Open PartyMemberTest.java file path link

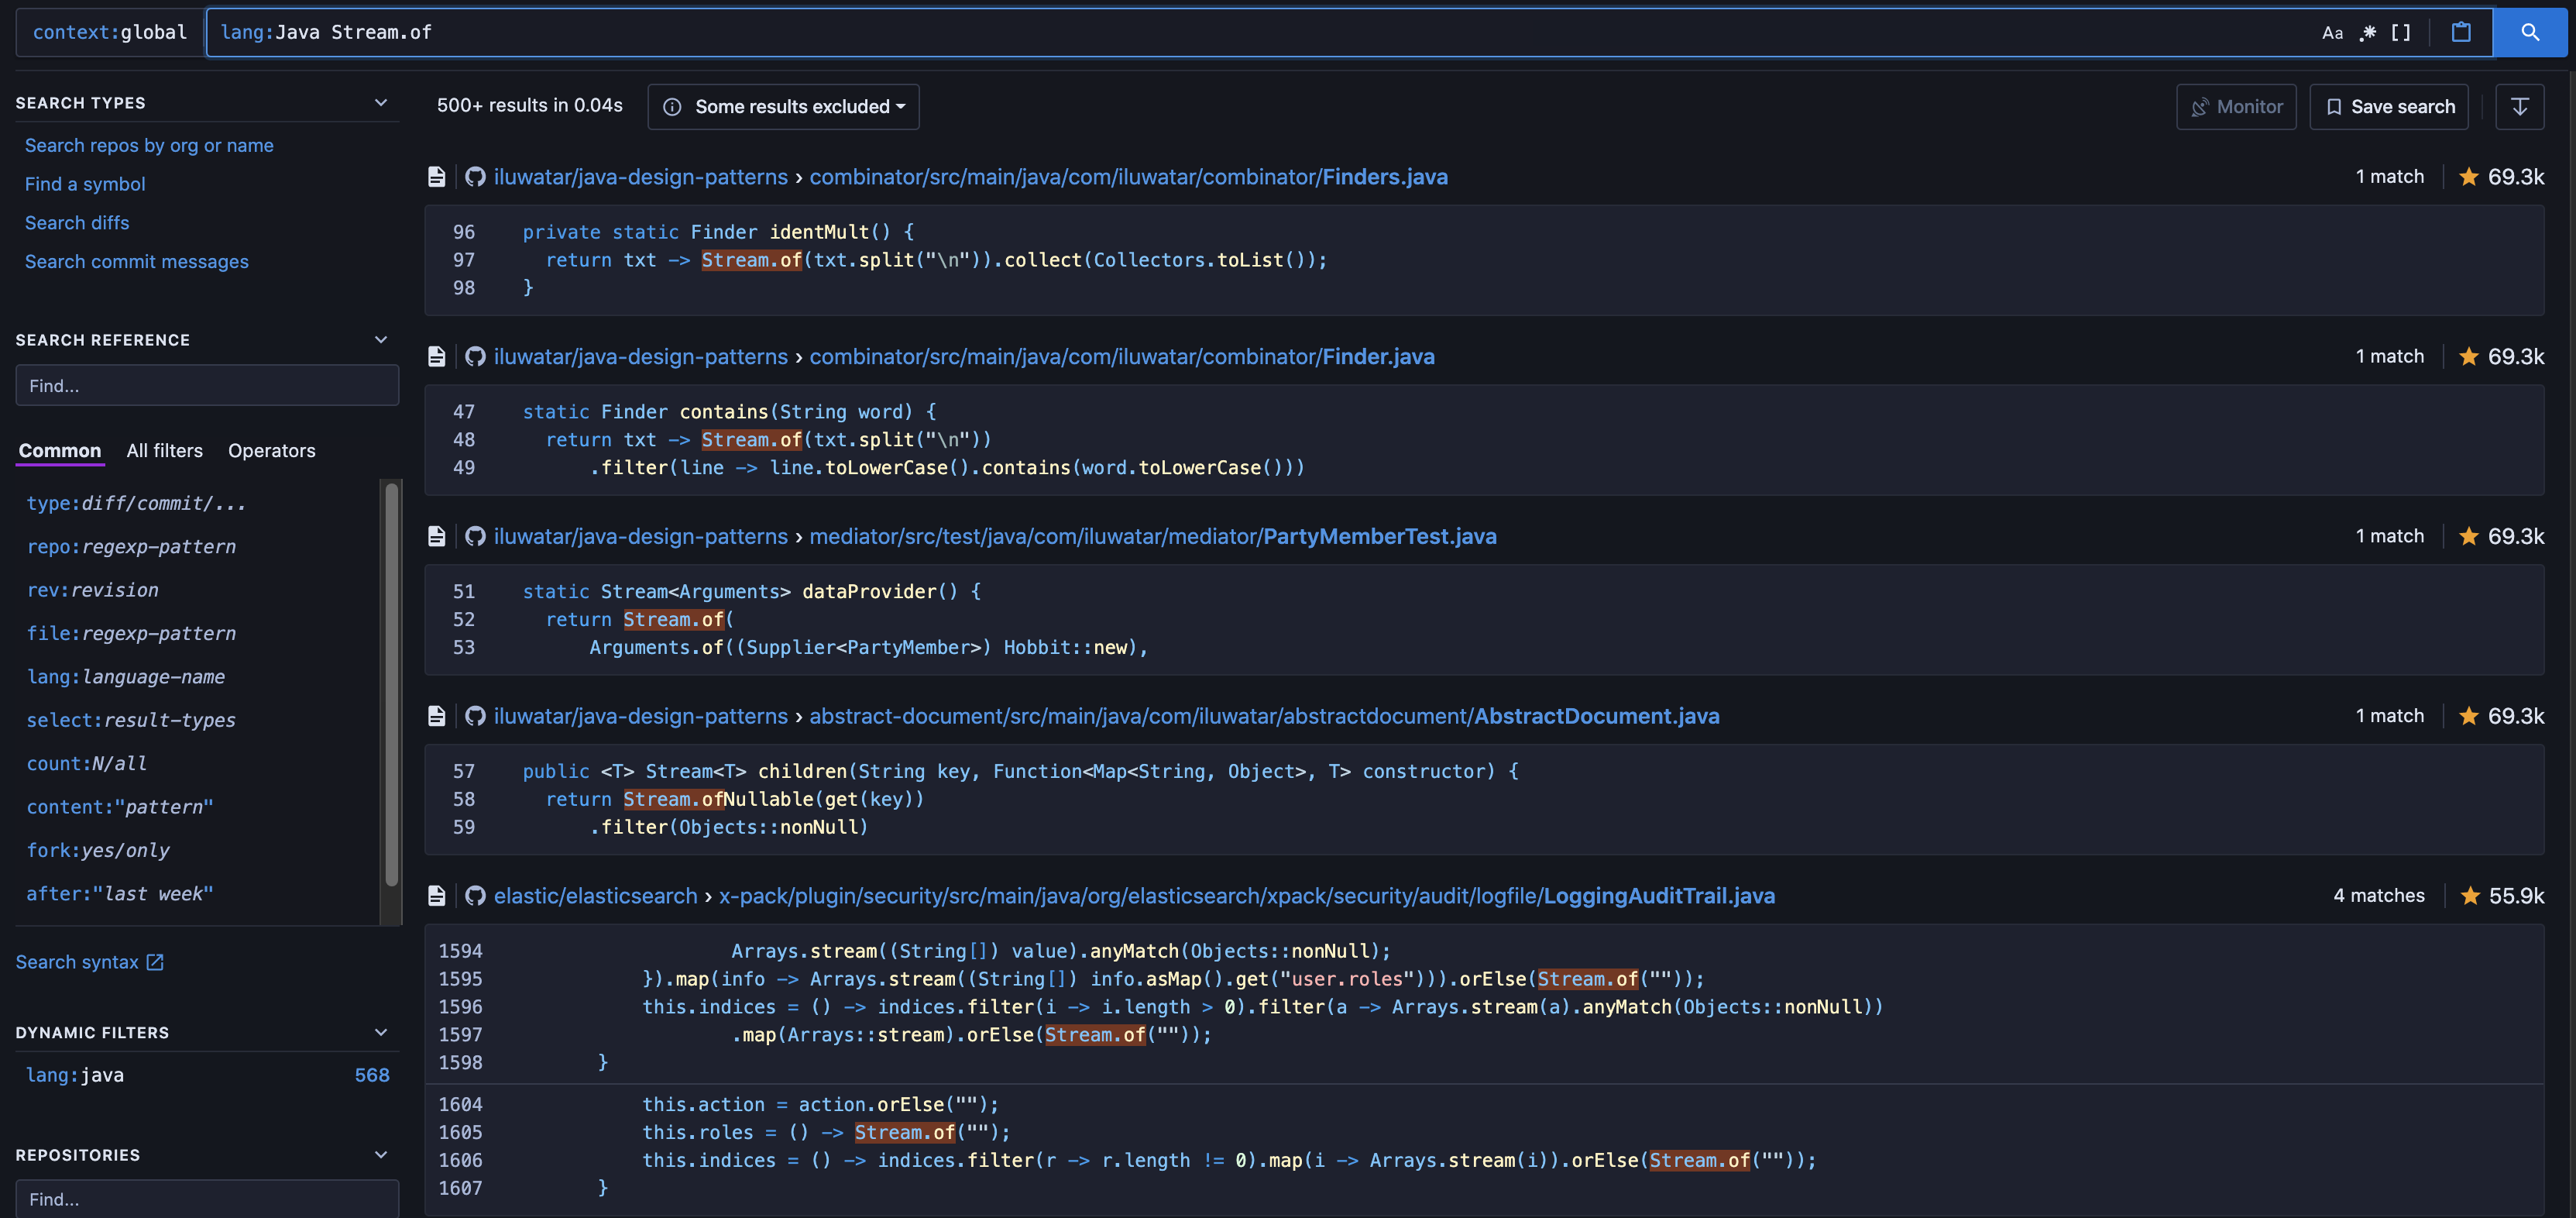coord(1153,537)
